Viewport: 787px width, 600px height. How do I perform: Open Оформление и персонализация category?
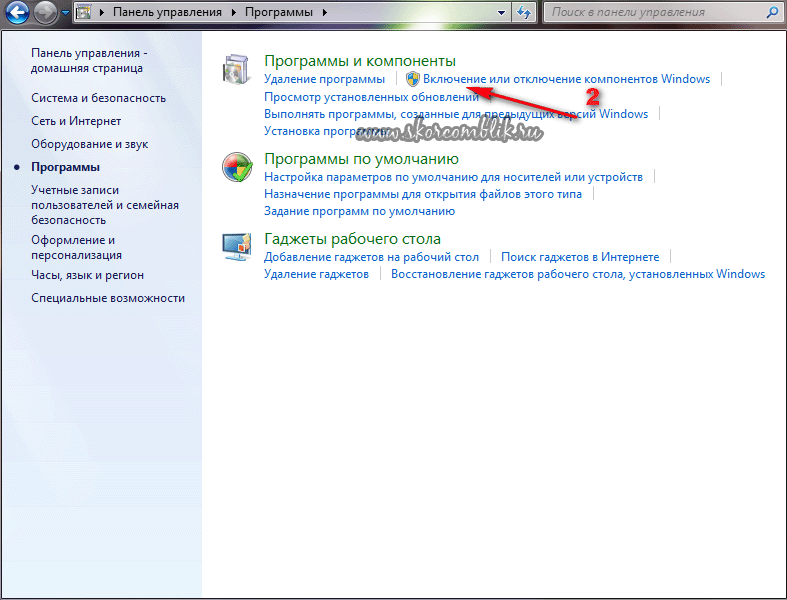(x=76, y=248)
